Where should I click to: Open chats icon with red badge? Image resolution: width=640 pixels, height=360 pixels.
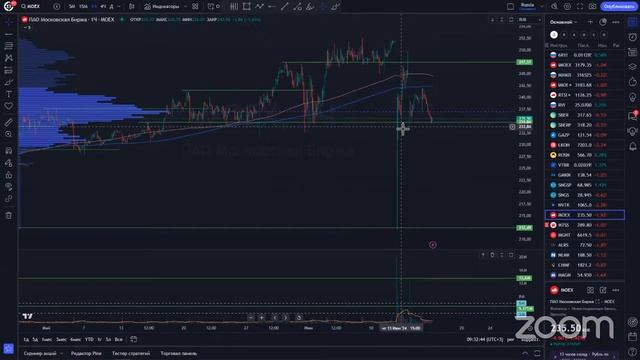633,116
